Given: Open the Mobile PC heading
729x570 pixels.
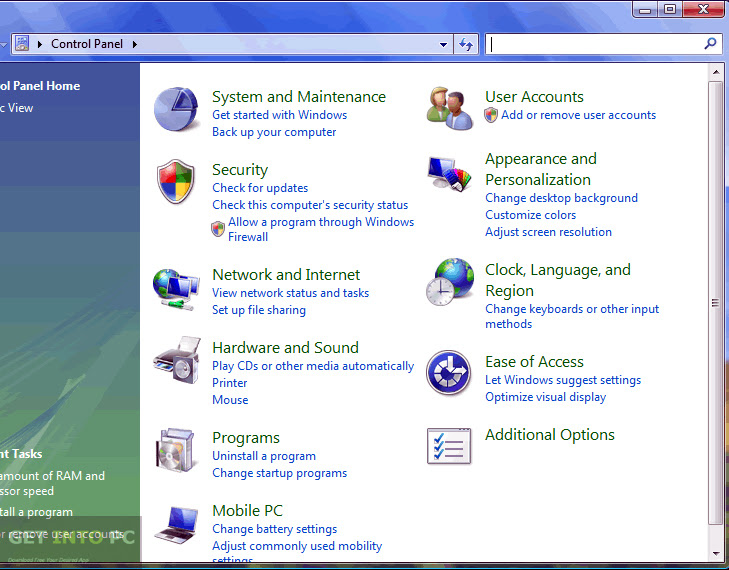Looking at the screenshot, I should (247, 510).
